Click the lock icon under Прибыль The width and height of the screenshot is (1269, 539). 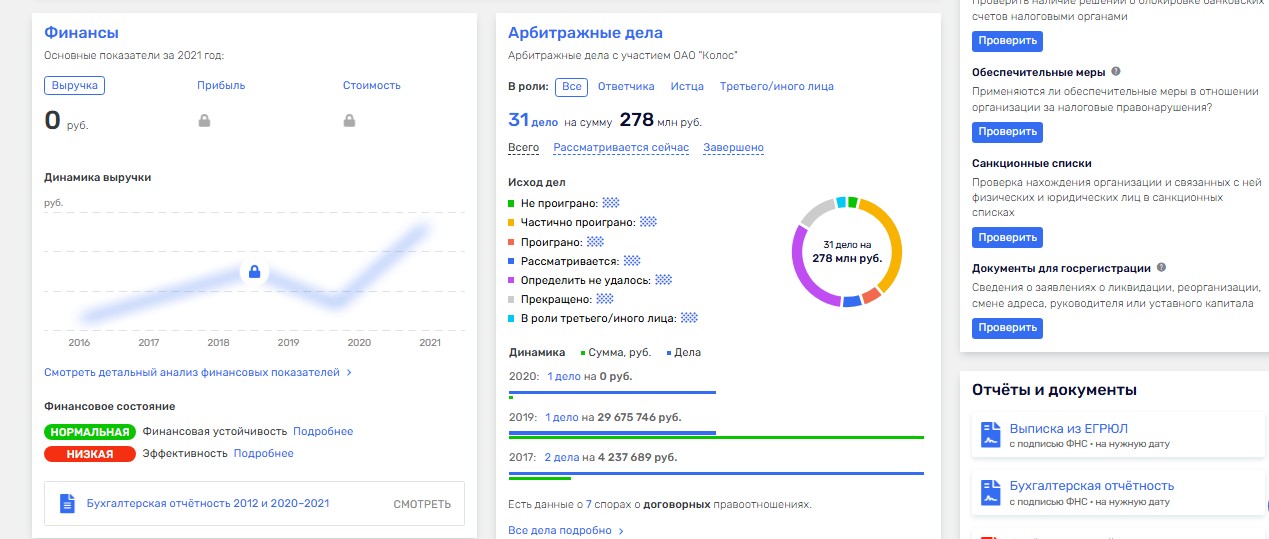click(204, 121)
